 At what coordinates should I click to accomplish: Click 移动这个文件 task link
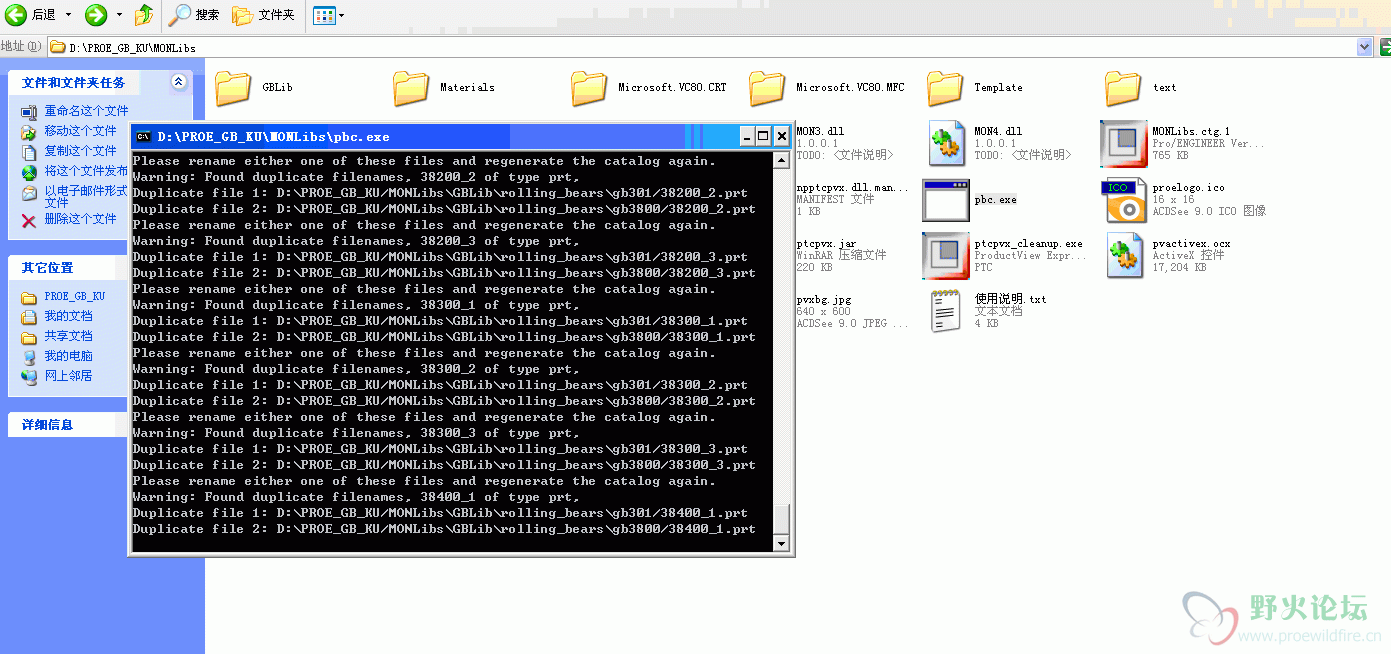coord(80,131)
